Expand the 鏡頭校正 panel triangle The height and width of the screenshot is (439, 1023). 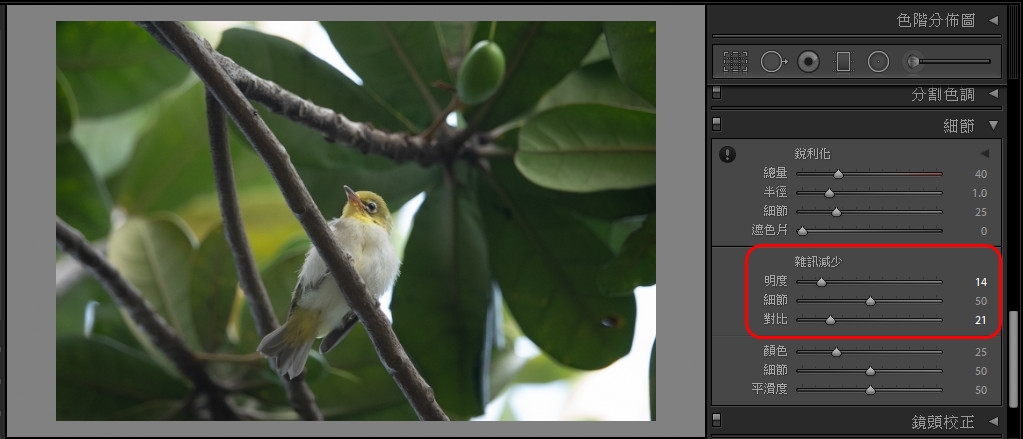point(993,421)
